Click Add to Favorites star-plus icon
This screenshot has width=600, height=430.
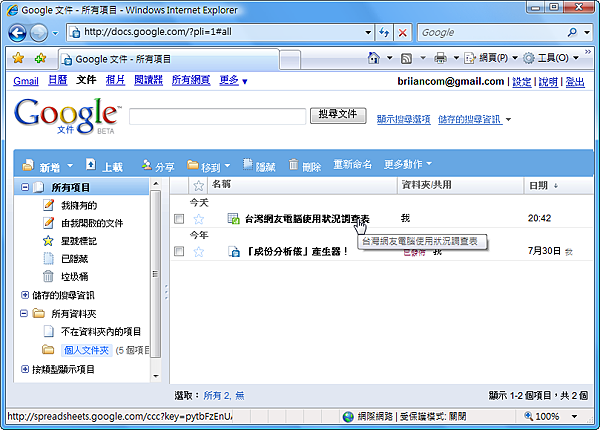pyautogui.click(x=40, y=59)
